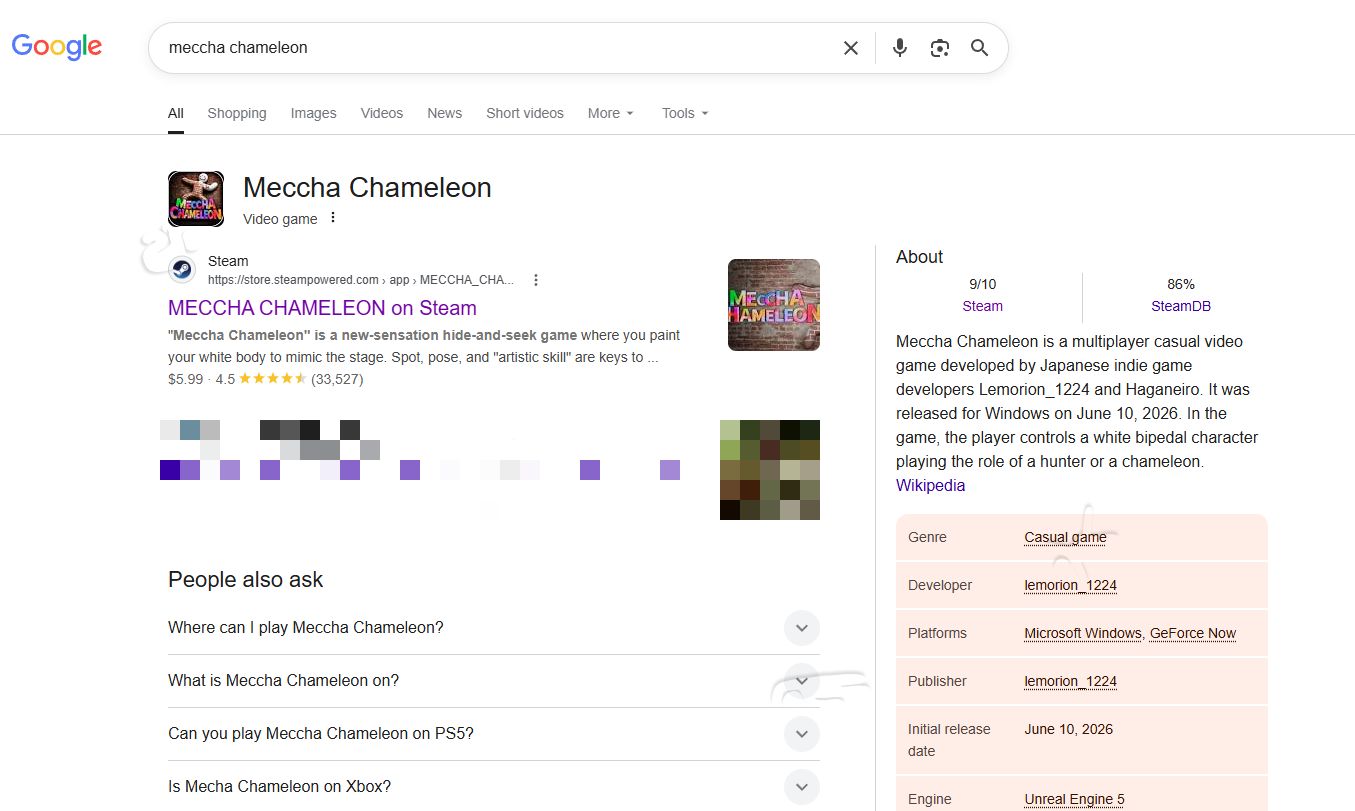Open search by image camera icon
This screenshot has width=1355, height=811.
940,48
